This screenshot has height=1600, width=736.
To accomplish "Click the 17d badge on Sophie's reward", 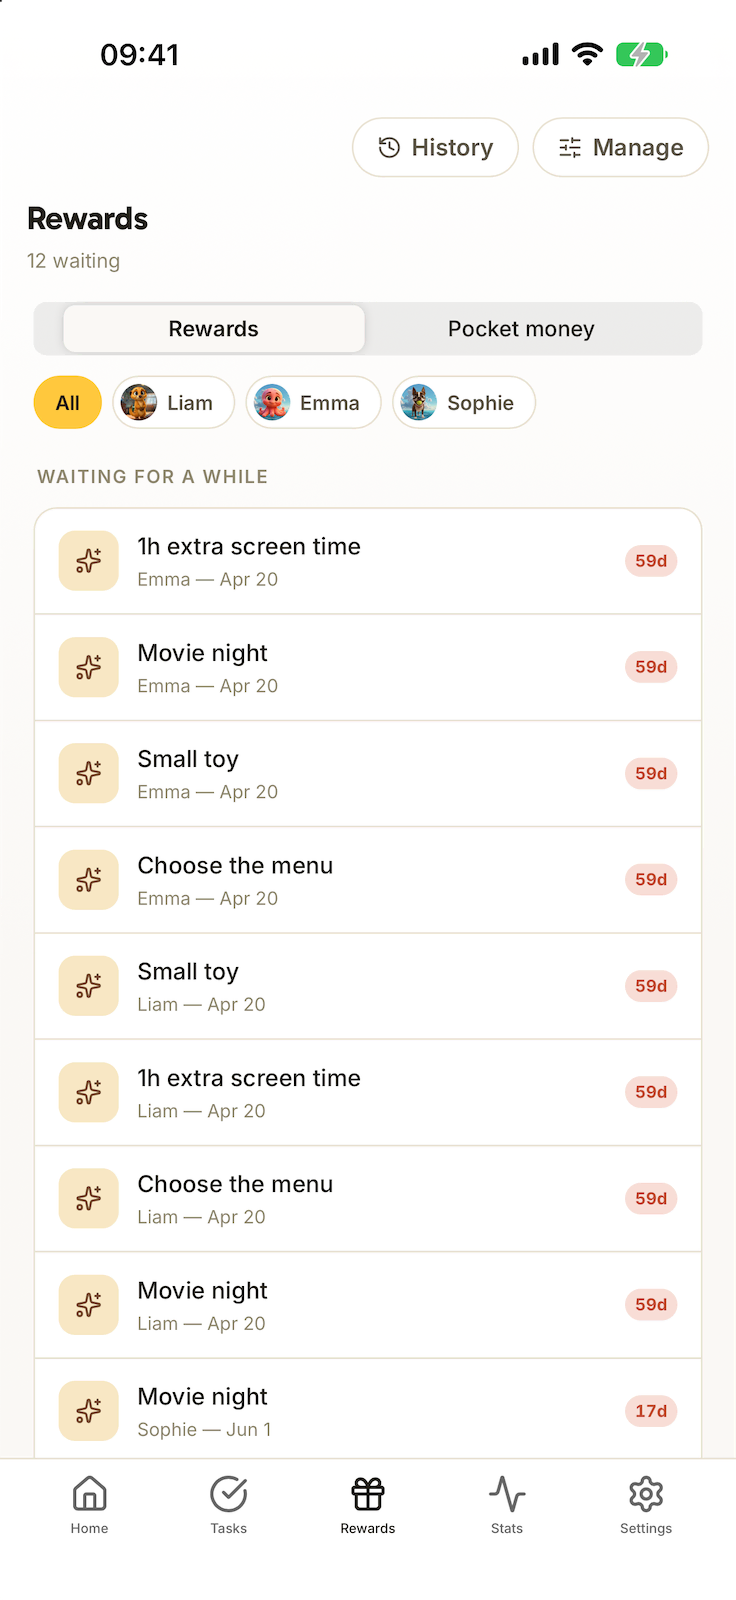I will [651, 1411].
